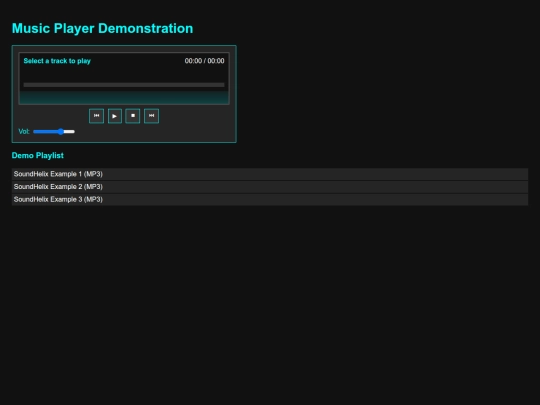Click the Demo Playlist heading
The height and width of the screenshot is (405, 540).
click(x=38, y=155)
